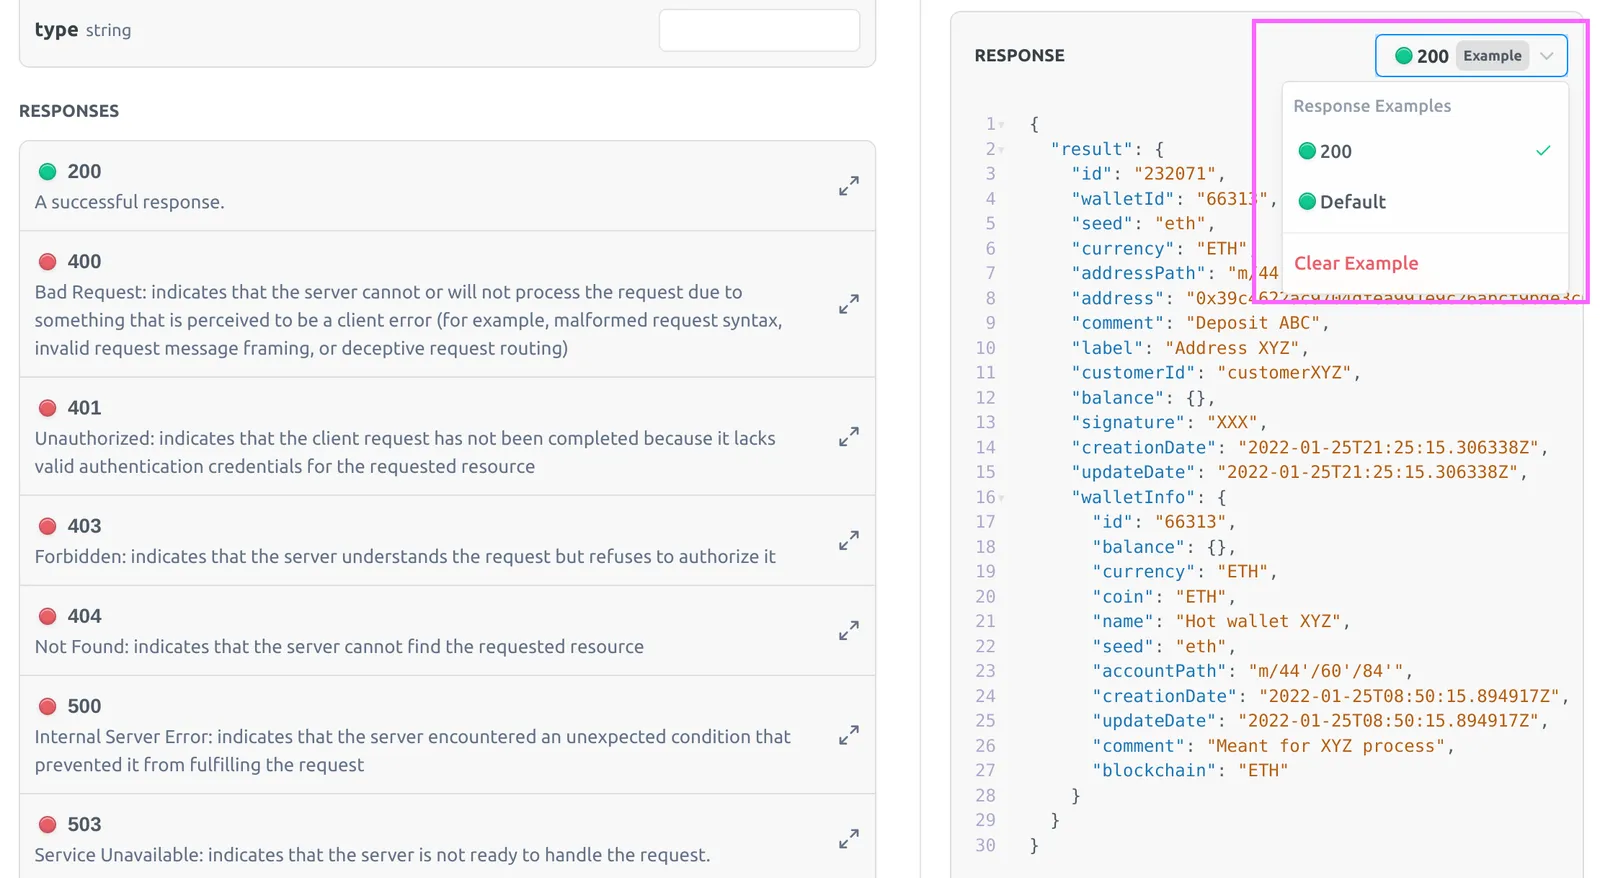Choose the Default response example

coord(1425,202)
